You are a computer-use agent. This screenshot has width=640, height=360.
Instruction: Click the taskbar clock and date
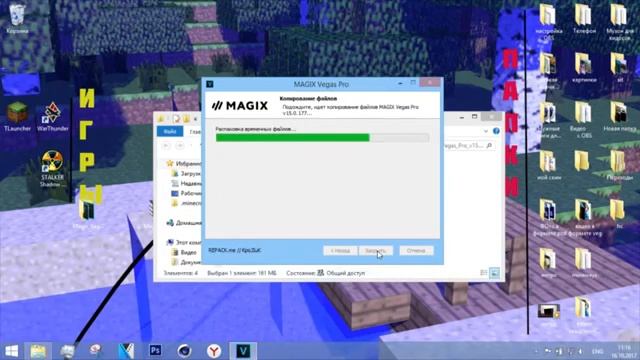point(624,351)
